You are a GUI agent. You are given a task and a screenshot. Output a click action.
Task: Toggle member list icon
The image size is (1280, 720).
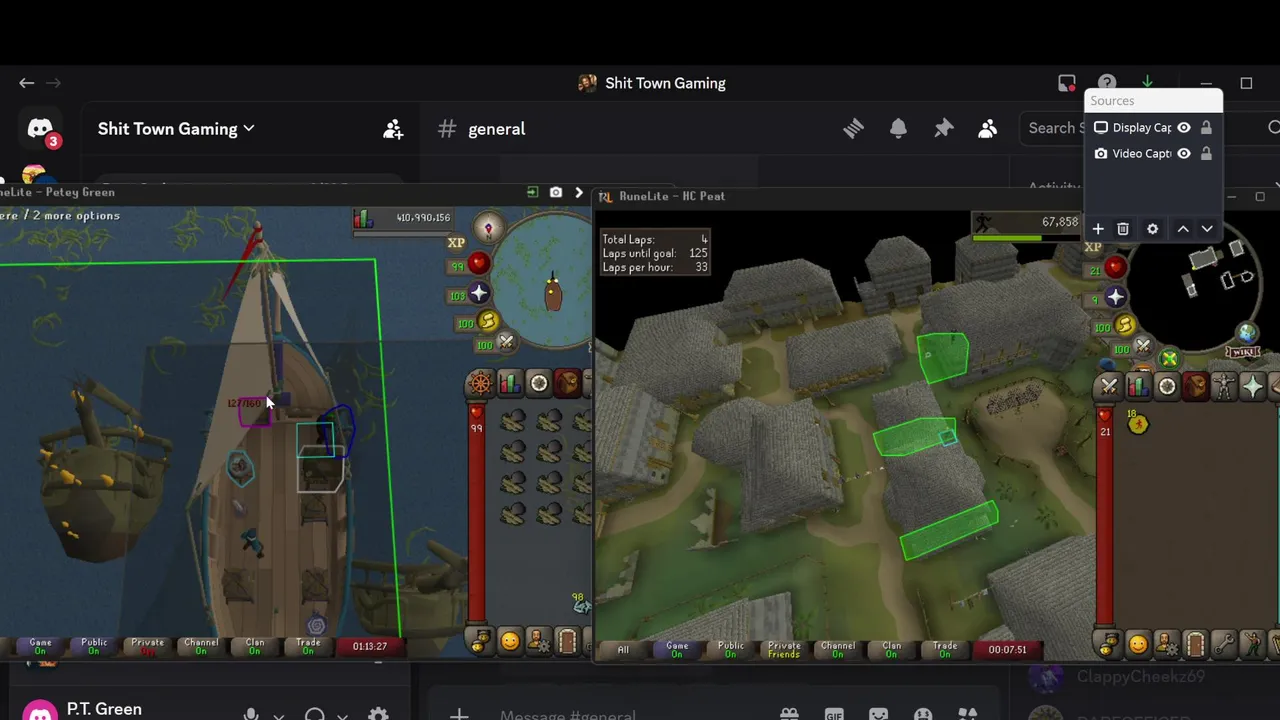click(988, 128)
